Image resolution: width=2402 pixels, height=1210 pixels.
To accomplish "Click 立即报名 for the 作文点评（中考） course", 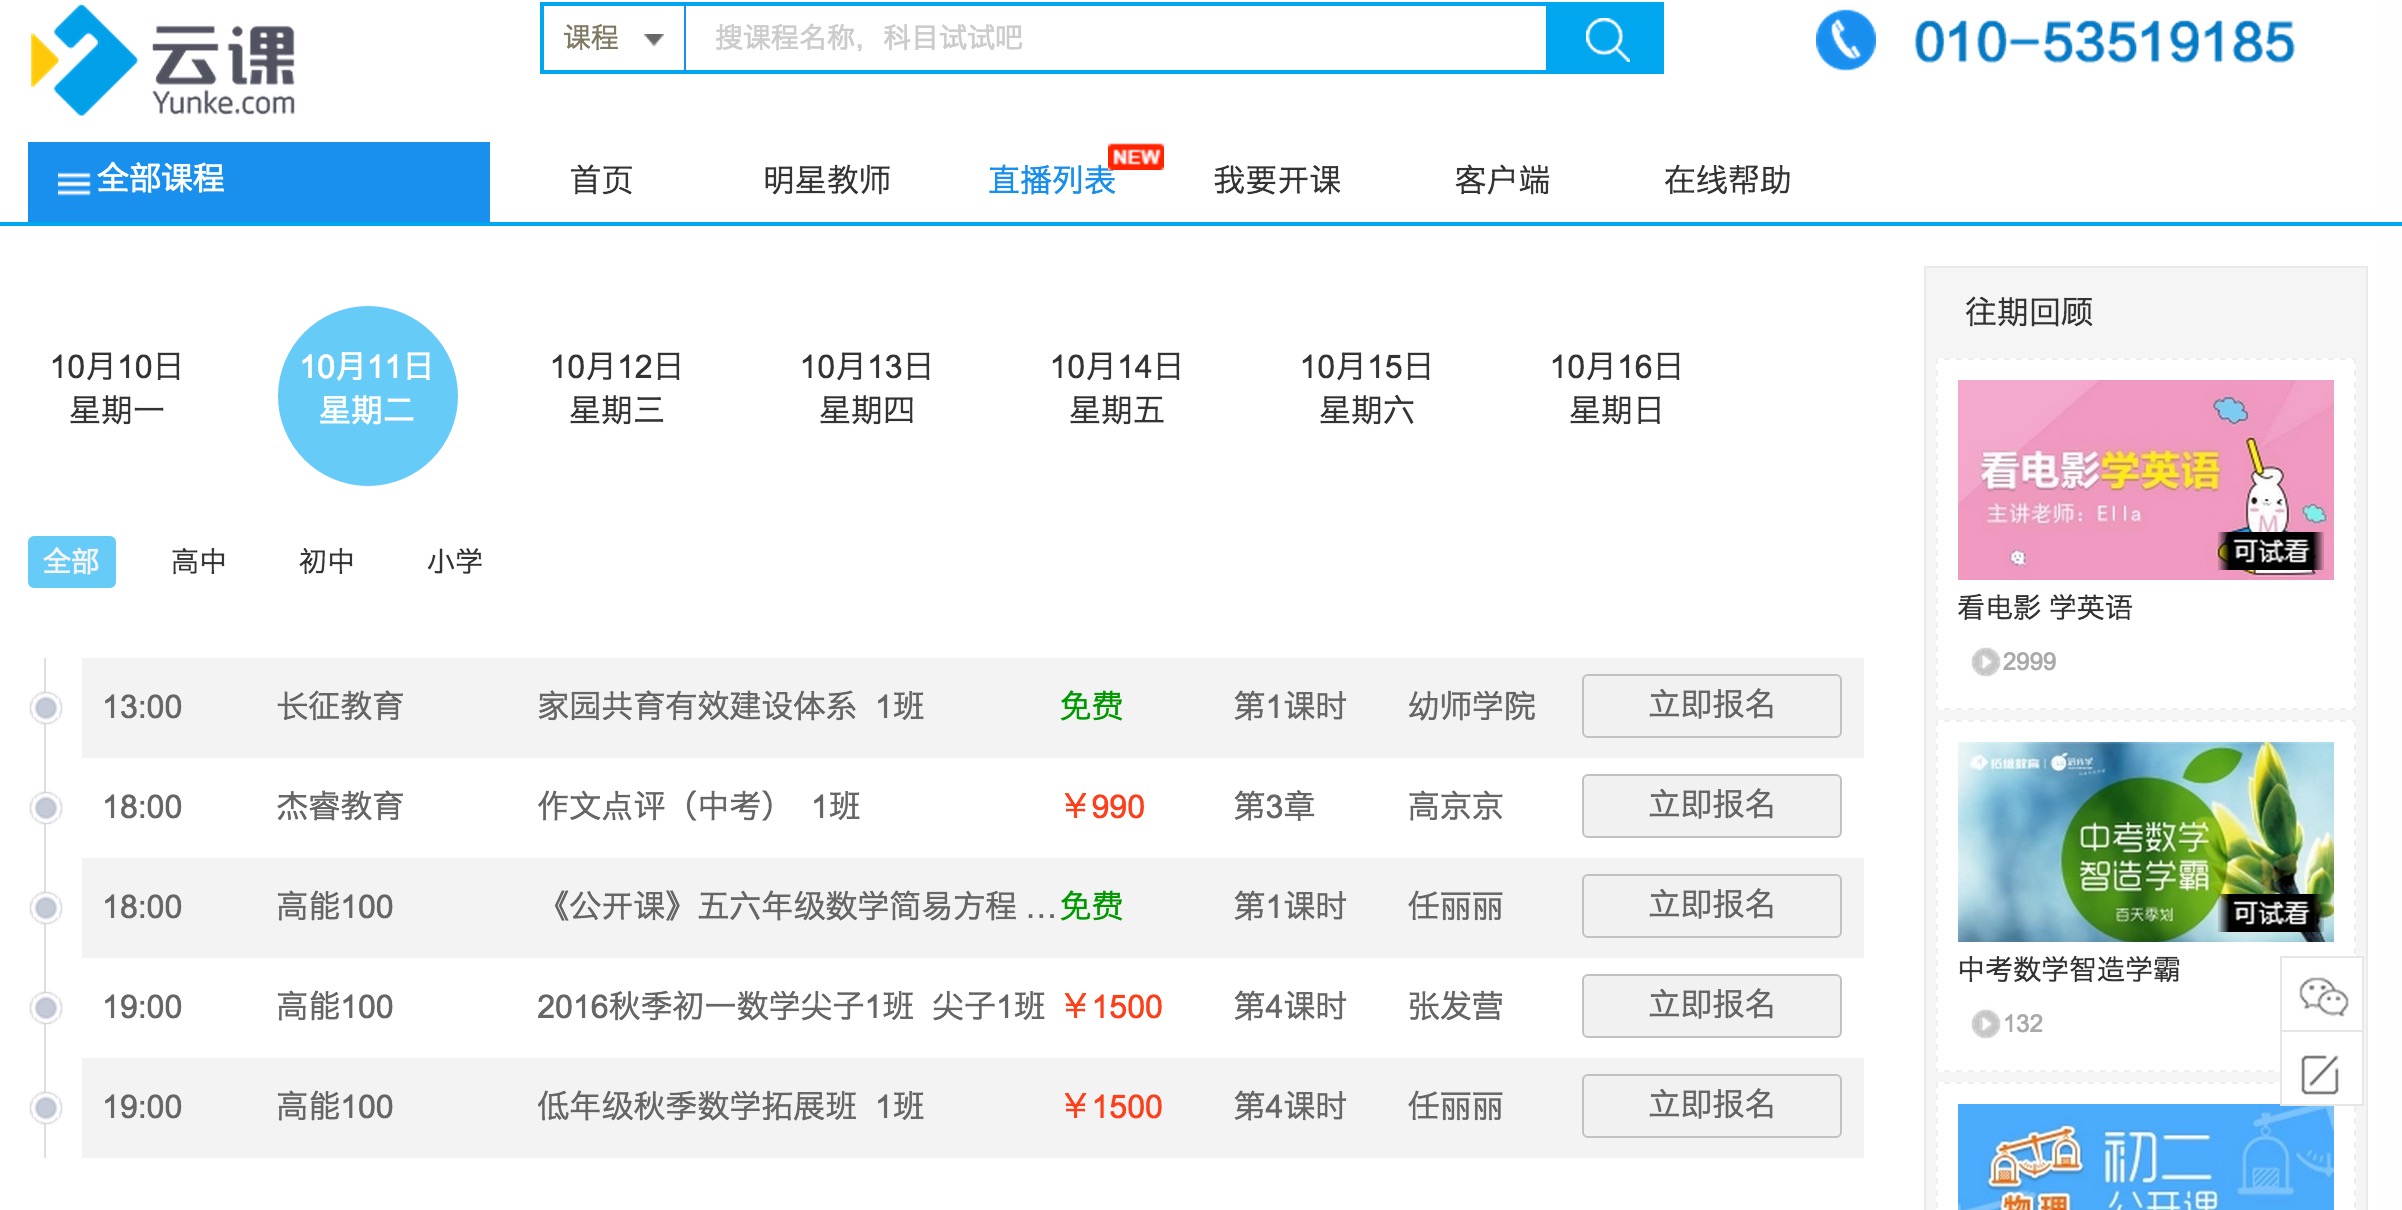I will [1711, 806].
